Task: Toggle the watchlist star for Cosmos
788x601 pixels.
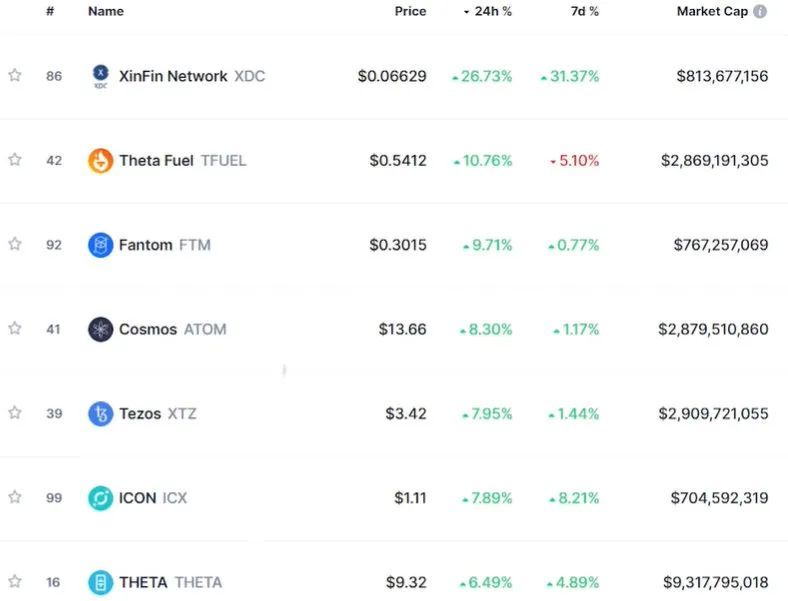Action: (15, 329)
